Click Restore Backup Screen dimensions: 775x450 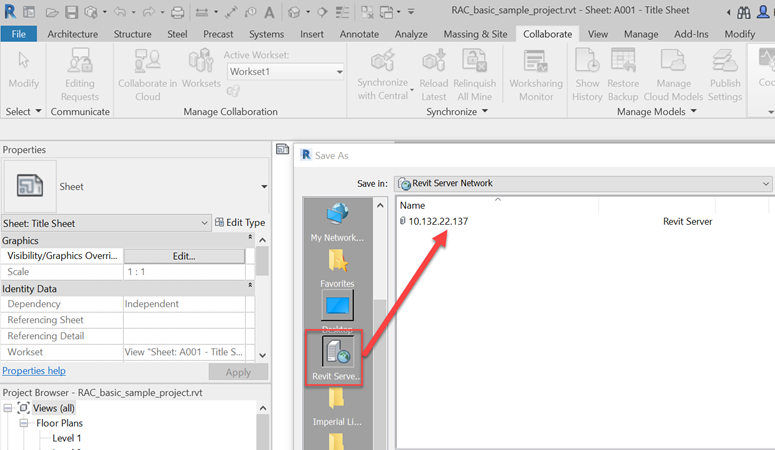pyautogui.click(x=623, y=74)
